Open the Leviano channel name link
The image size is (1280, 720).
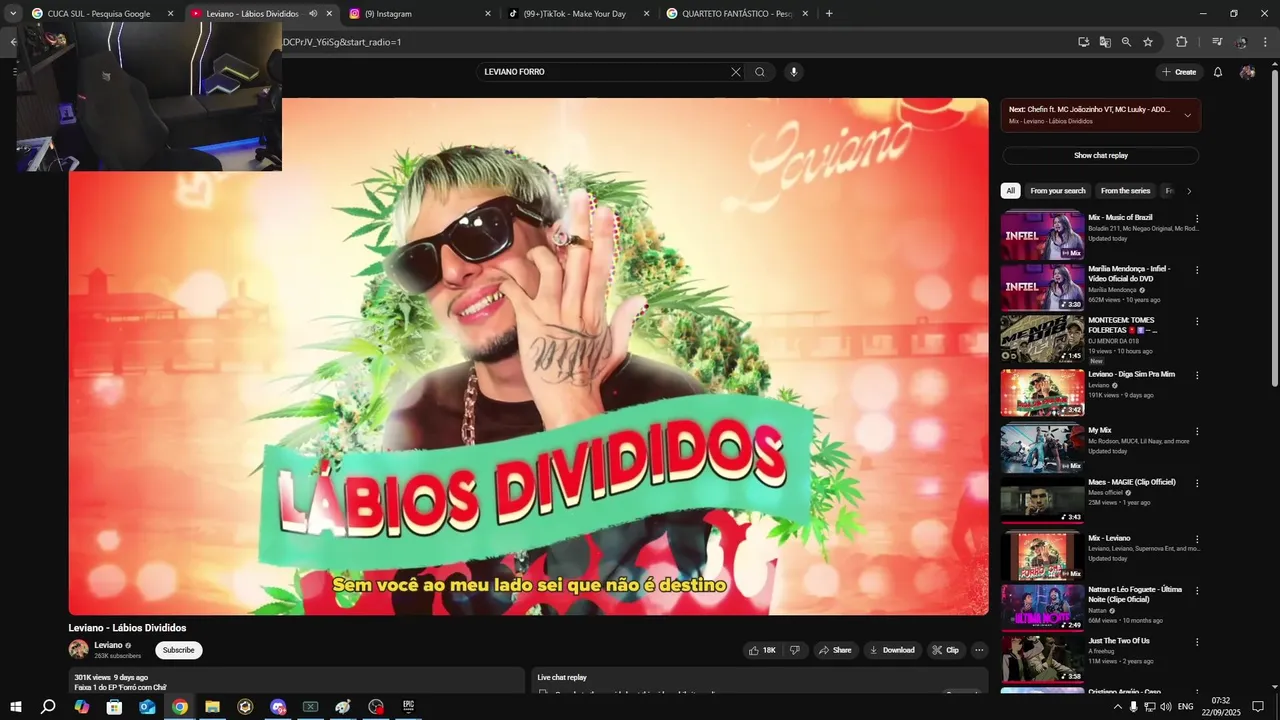pos(108,645)
